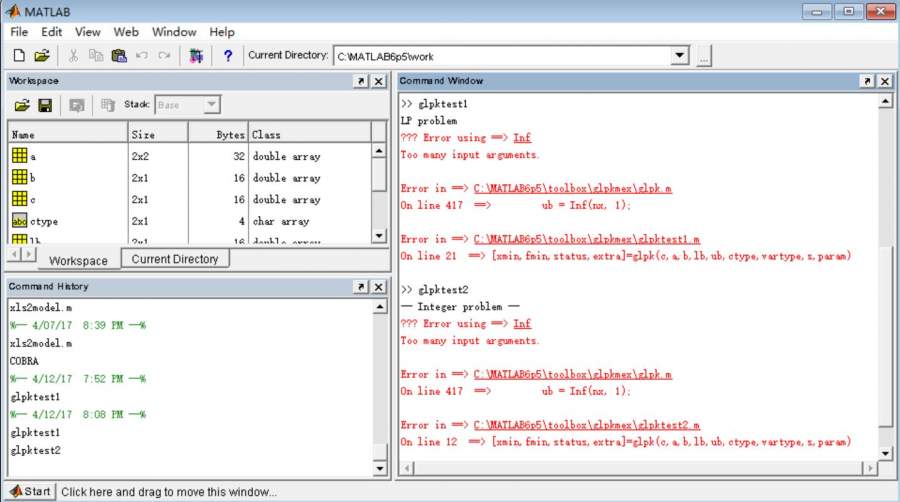
Task: Select first xls2model.m history entry
Action: 41,308
